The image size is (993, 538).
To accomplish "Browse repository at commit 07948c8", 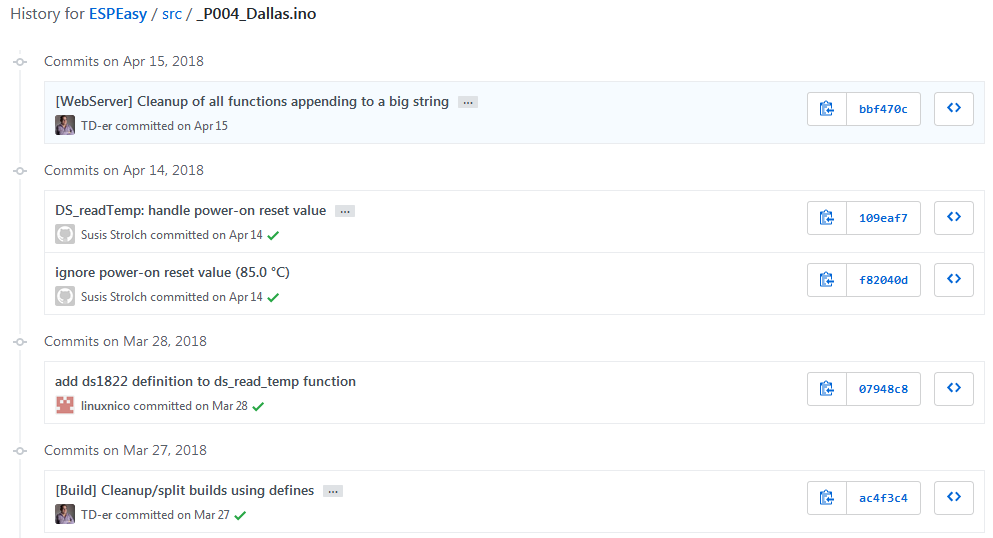I will click(954, 389).
